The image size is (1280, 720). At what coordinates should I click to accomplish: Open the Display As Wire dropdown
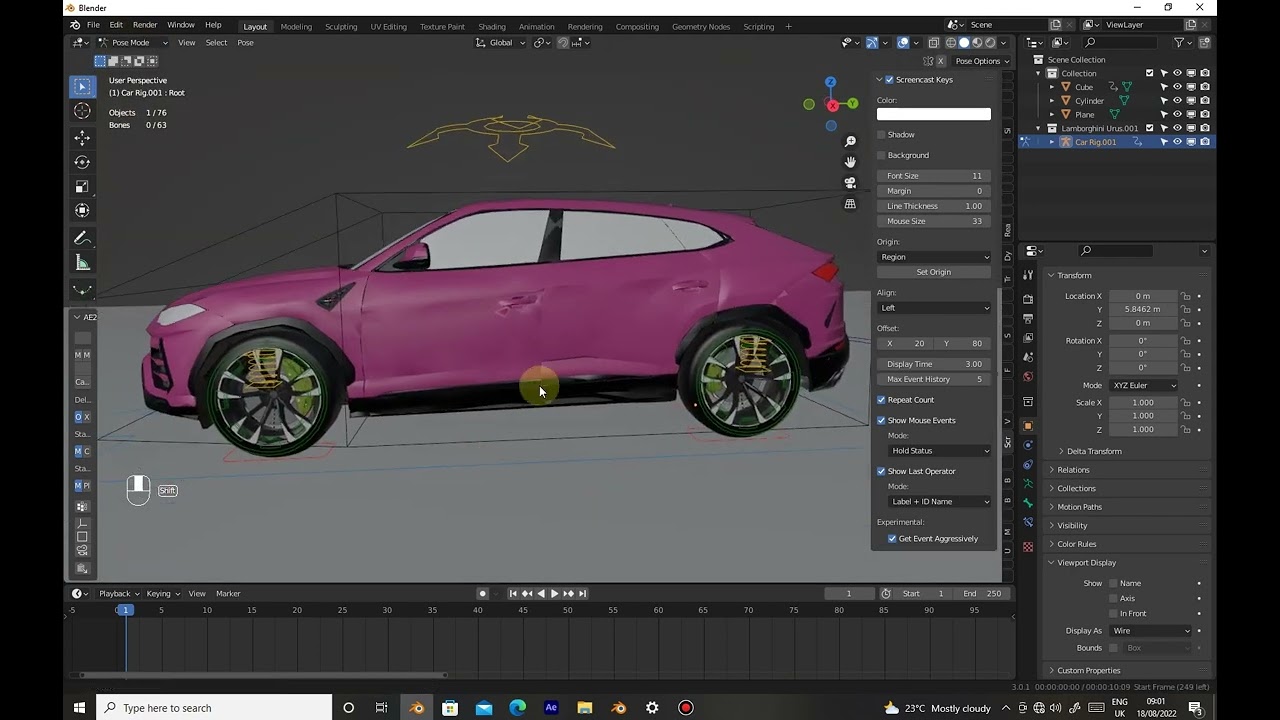[x=1150, y=631]
